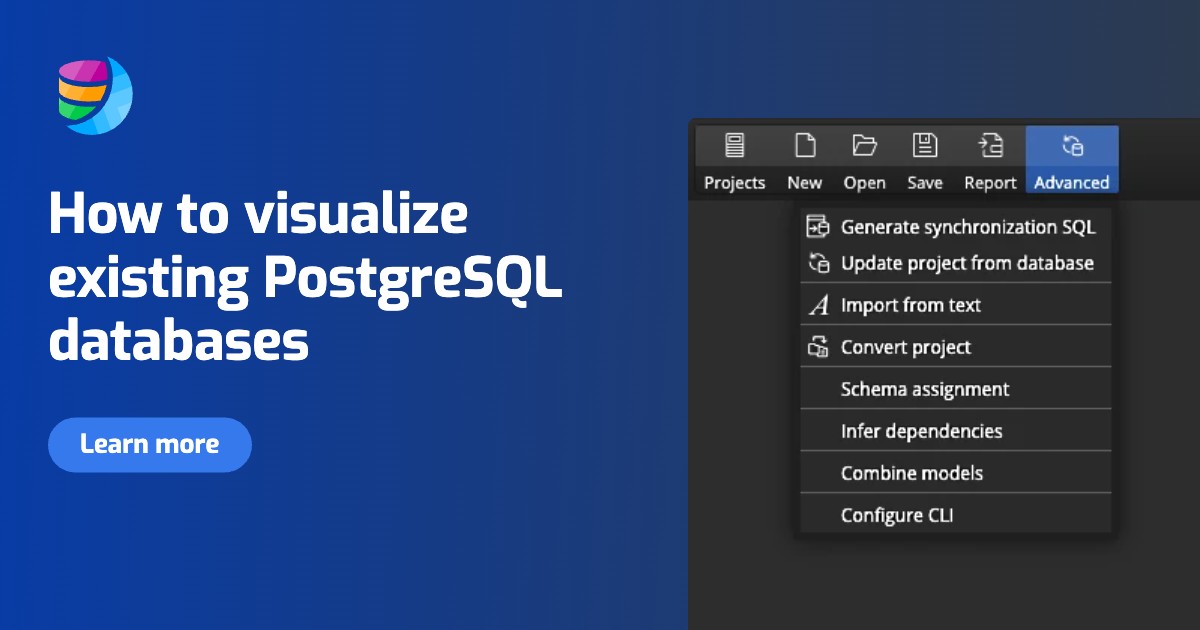The width and height of the screenshot is (1200, 630).
Task: Click the Update project from database icon
Action: pyautogui.click(x=818, y=264)
